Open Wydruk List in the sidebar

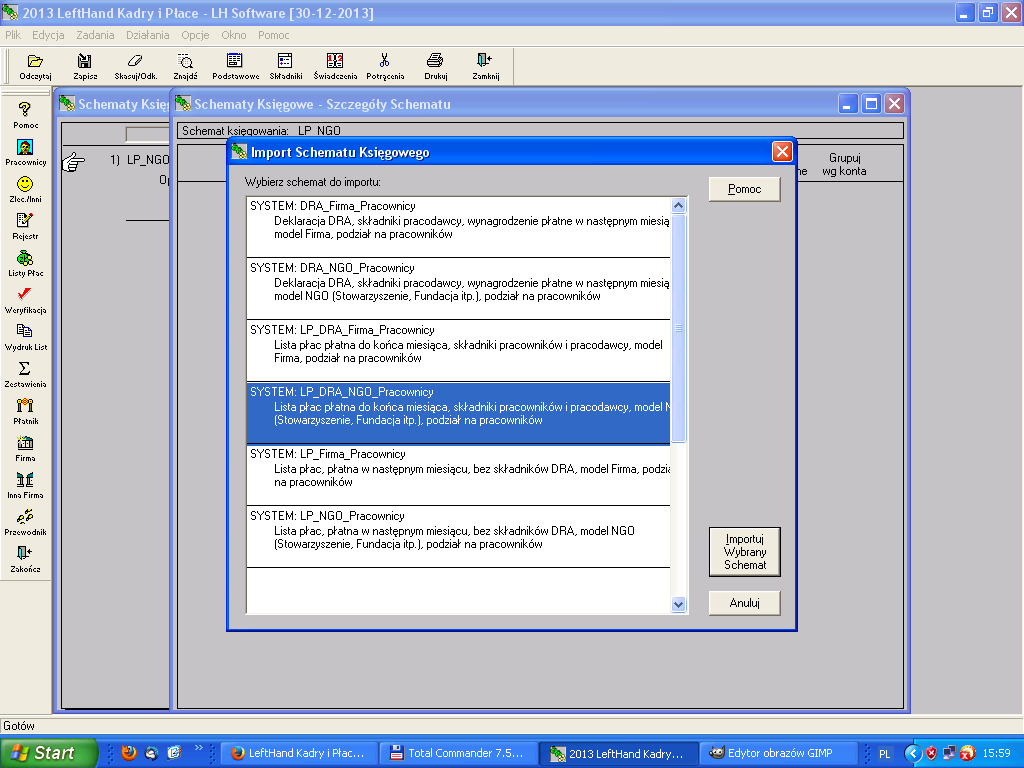click(25, 337)
